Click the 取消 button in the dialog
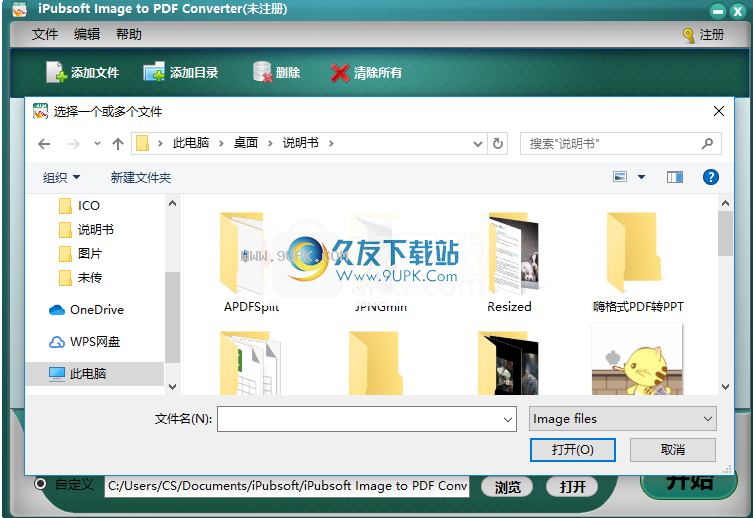Screen dimensions: 753x518 (672, 450)
